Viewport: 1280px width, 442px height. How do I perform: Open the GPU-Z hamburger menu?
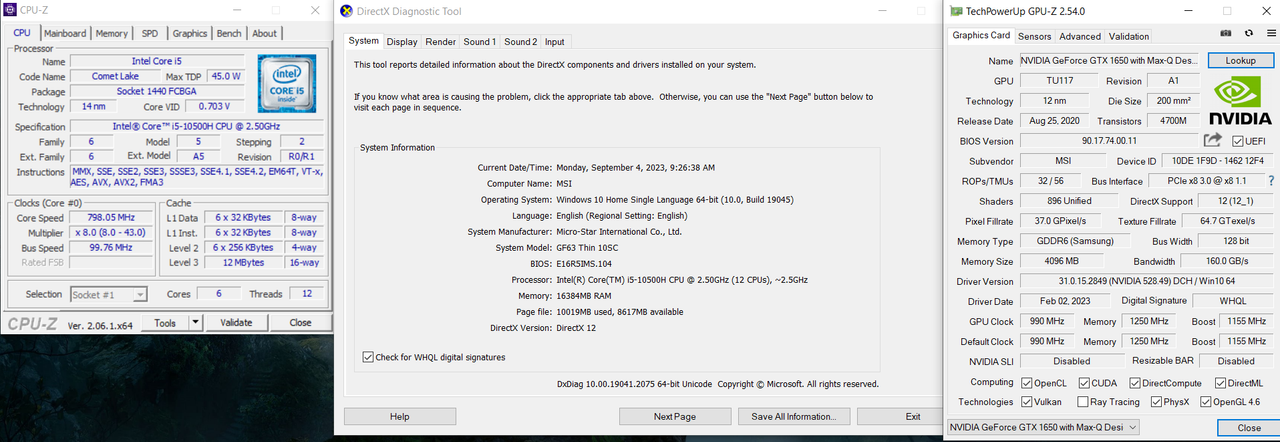1271,34
